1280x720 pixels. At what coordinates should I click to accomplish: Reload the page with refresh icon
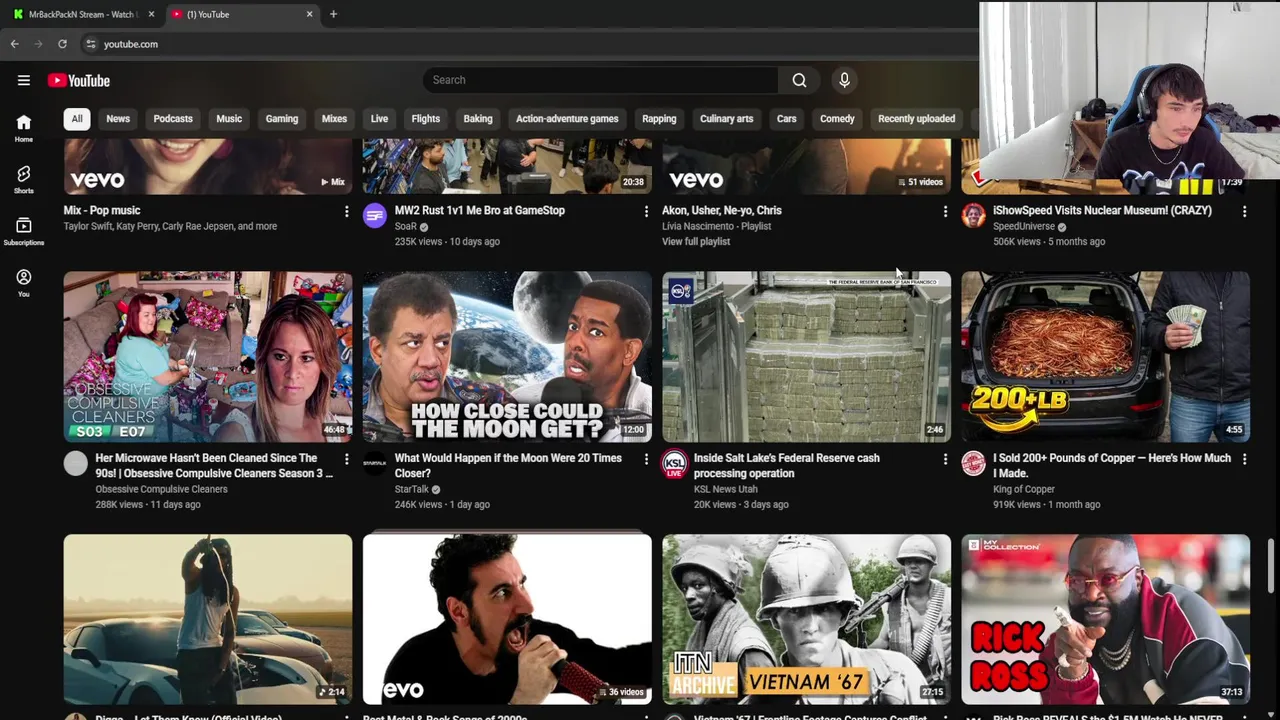point(62,44)
